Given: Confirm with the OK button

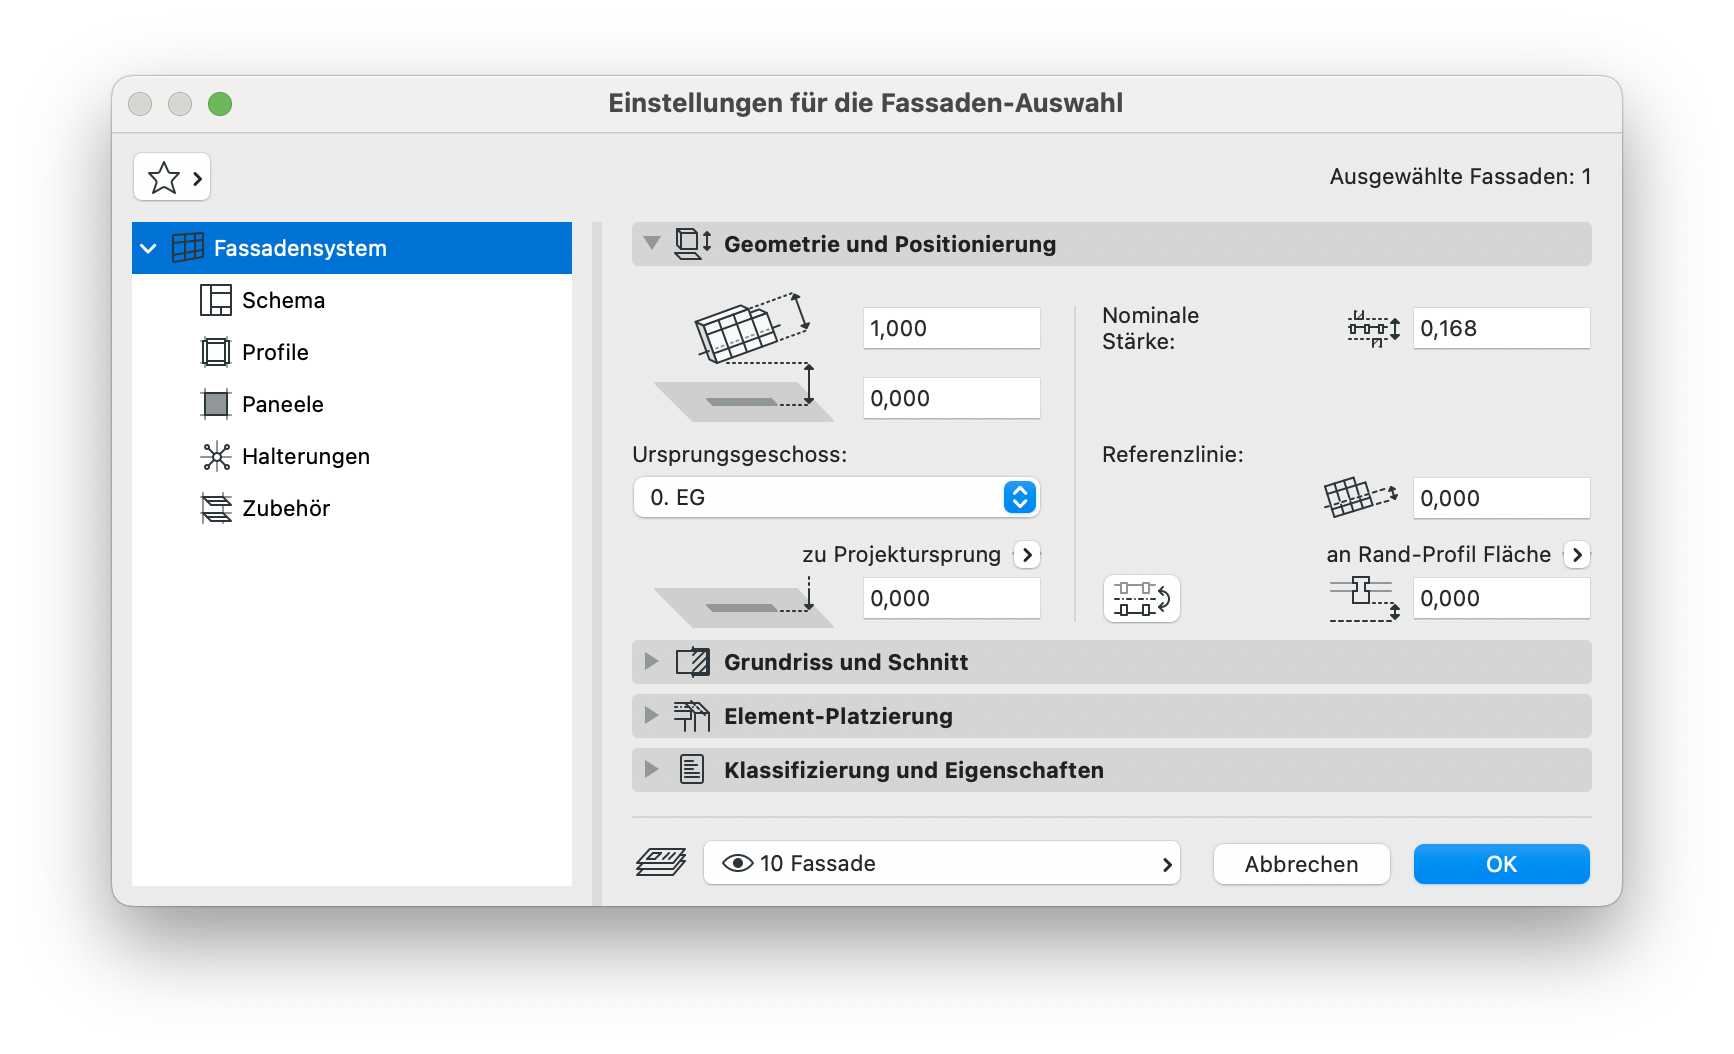Looking at the screenshot, I should [x=1501, y=864].
